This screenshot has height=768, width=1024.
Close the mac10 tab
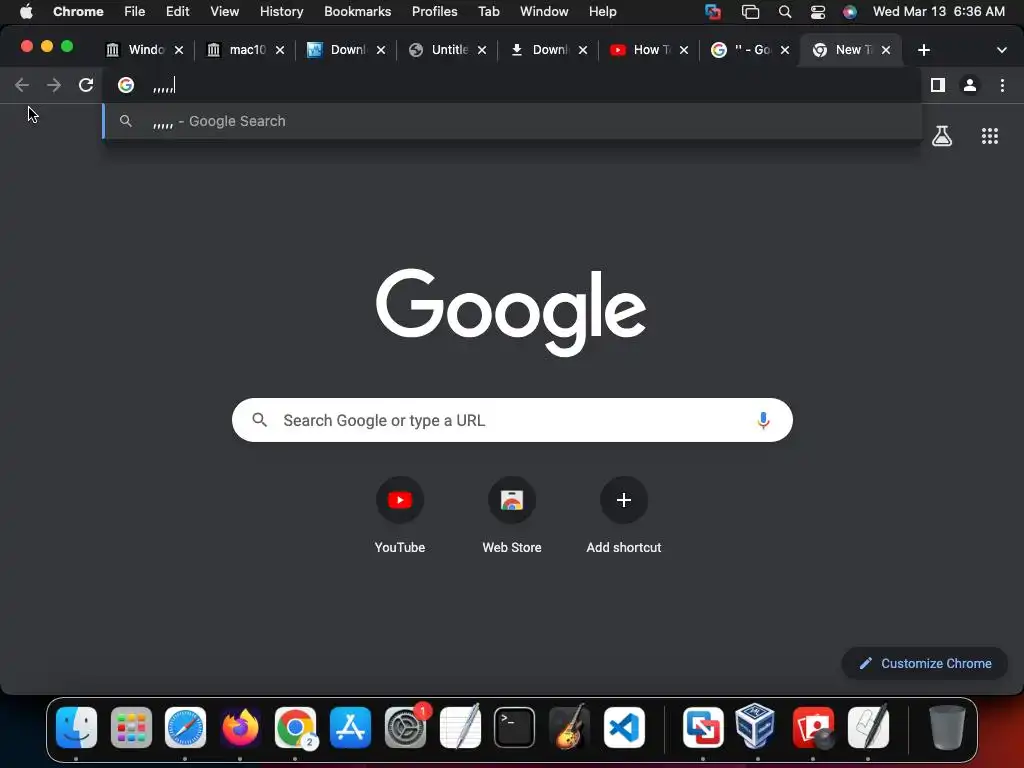tap(280, 50)
